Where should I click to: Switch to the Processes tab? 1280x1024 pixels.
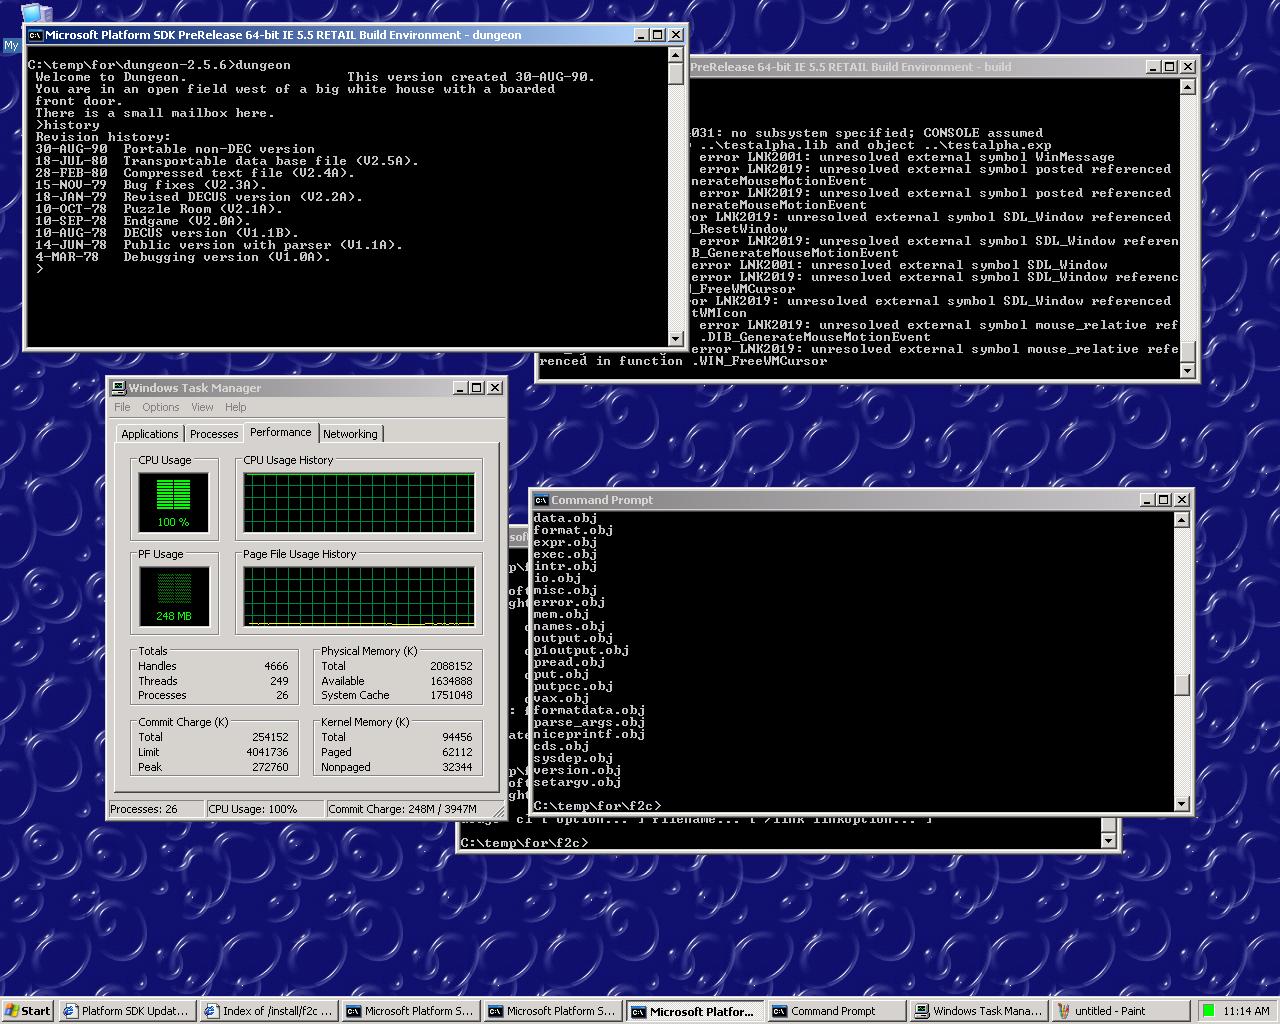(214, 434)
